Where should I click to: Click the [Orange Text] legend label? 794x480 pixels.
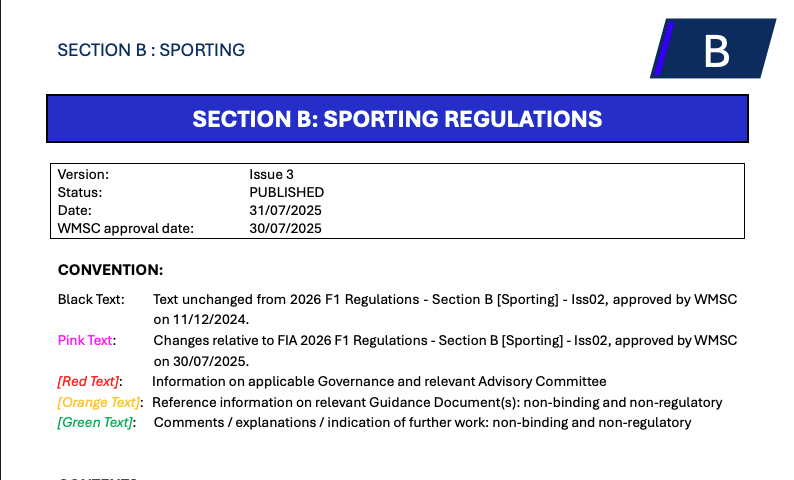(99, 402)
